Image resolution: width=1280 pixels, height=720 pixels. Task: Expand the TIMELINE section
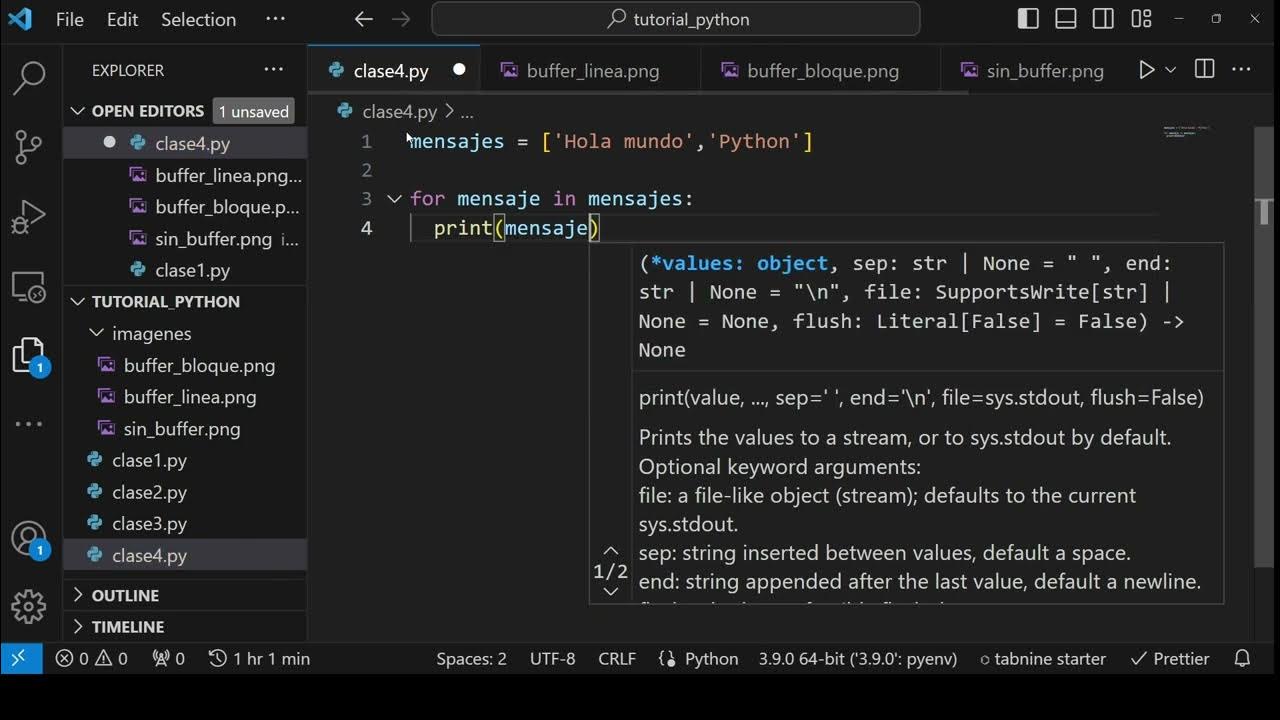[x=78, y=627]
